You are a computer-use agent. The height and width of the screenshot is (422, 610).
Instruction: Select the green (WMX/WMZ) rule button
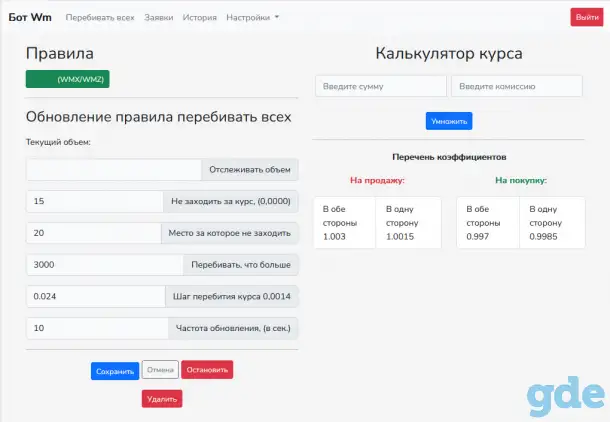click(x=68, y=79)
